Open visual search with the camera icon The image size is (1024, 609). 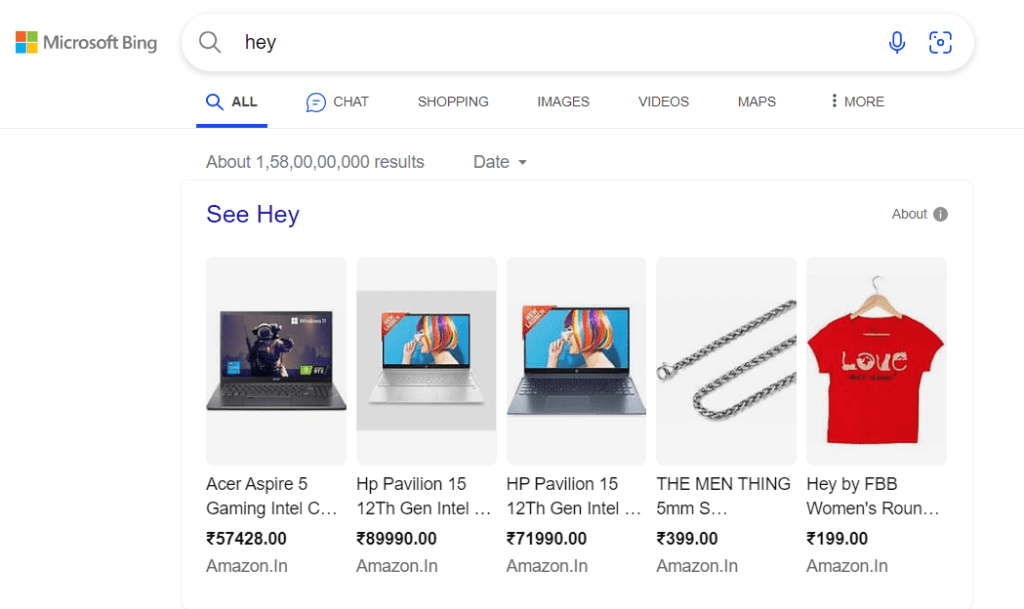tap(940, 42)
